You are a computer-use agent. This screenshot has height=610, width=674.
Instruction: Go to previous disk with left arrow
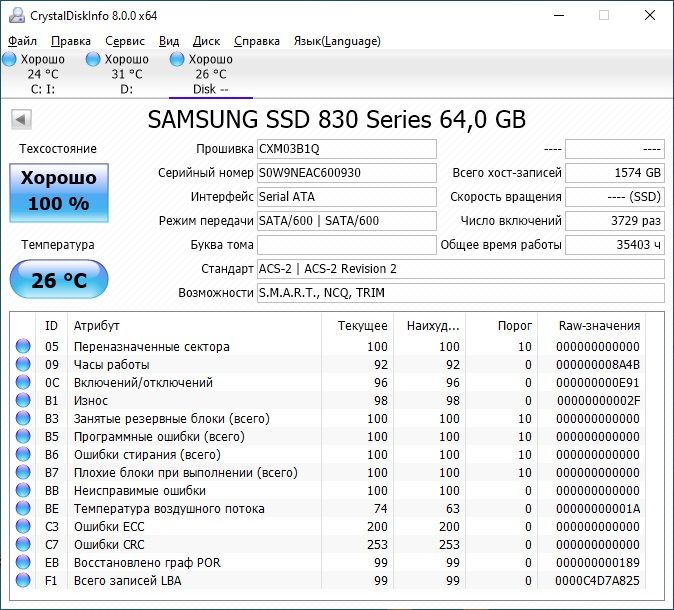21,120
